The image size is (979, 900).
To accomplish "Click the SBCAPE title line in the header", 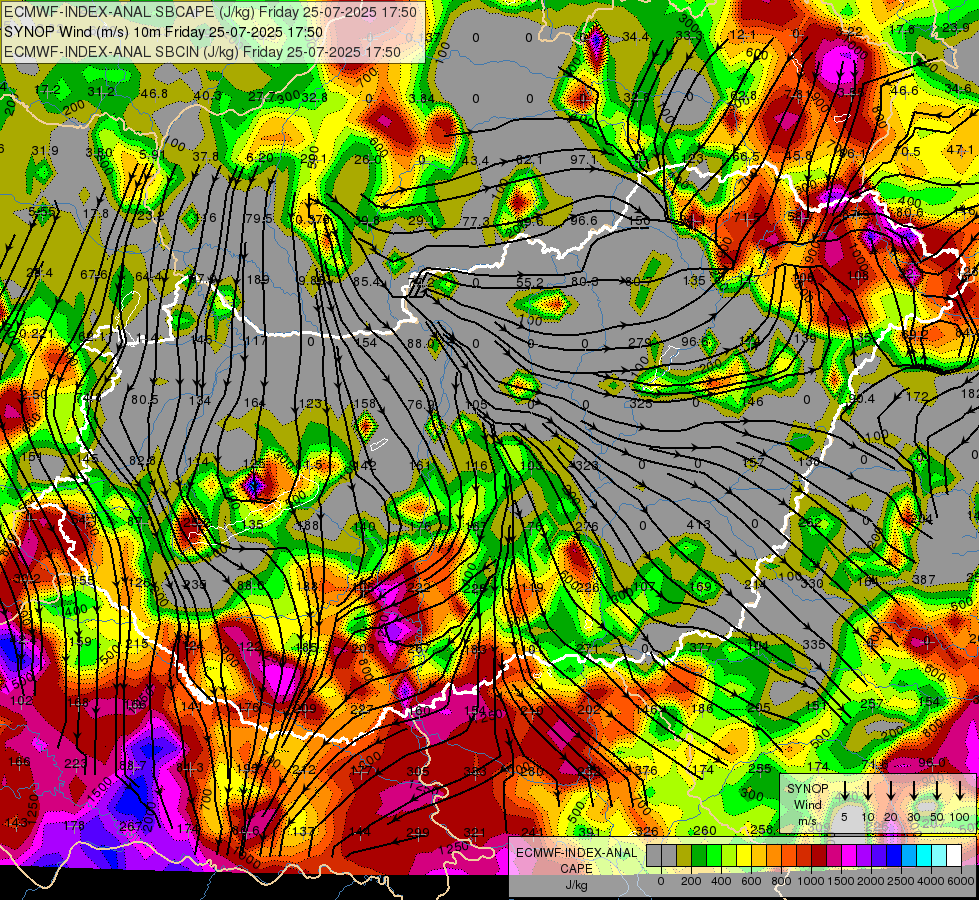I will click(x=210, y=12).
